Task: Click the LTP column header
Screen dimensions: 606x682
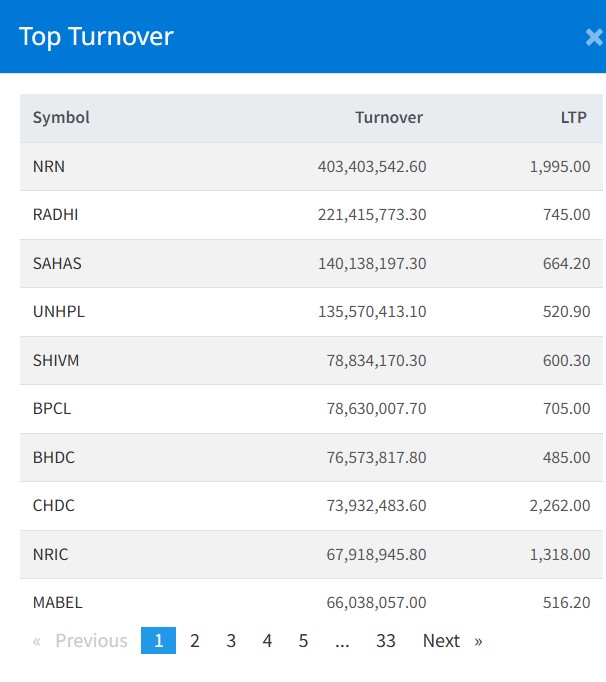Action: (574, 118)
